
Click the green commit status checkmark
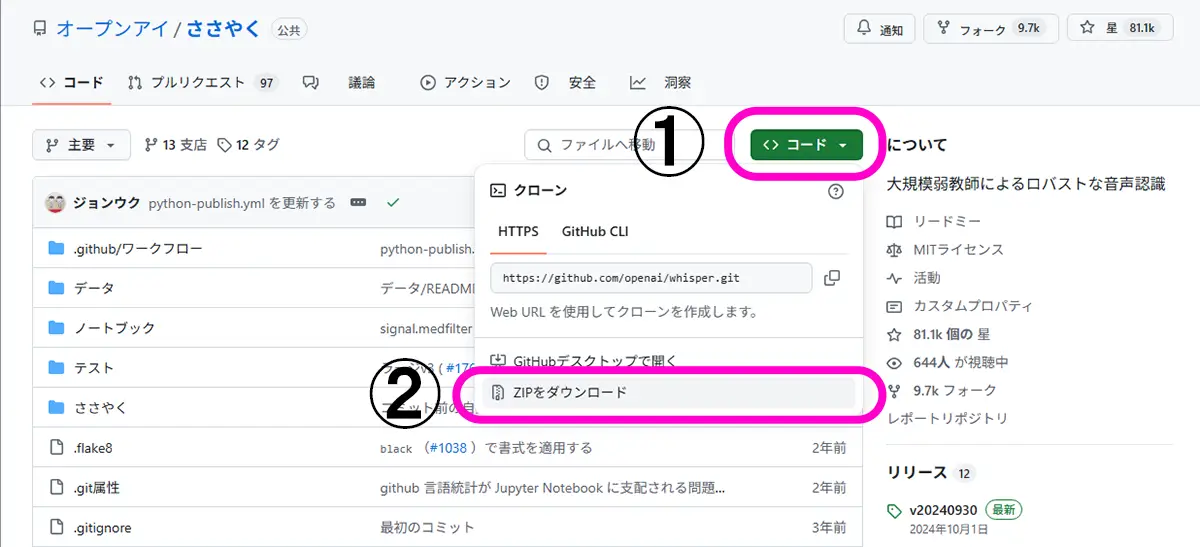(x=393, y=203)
